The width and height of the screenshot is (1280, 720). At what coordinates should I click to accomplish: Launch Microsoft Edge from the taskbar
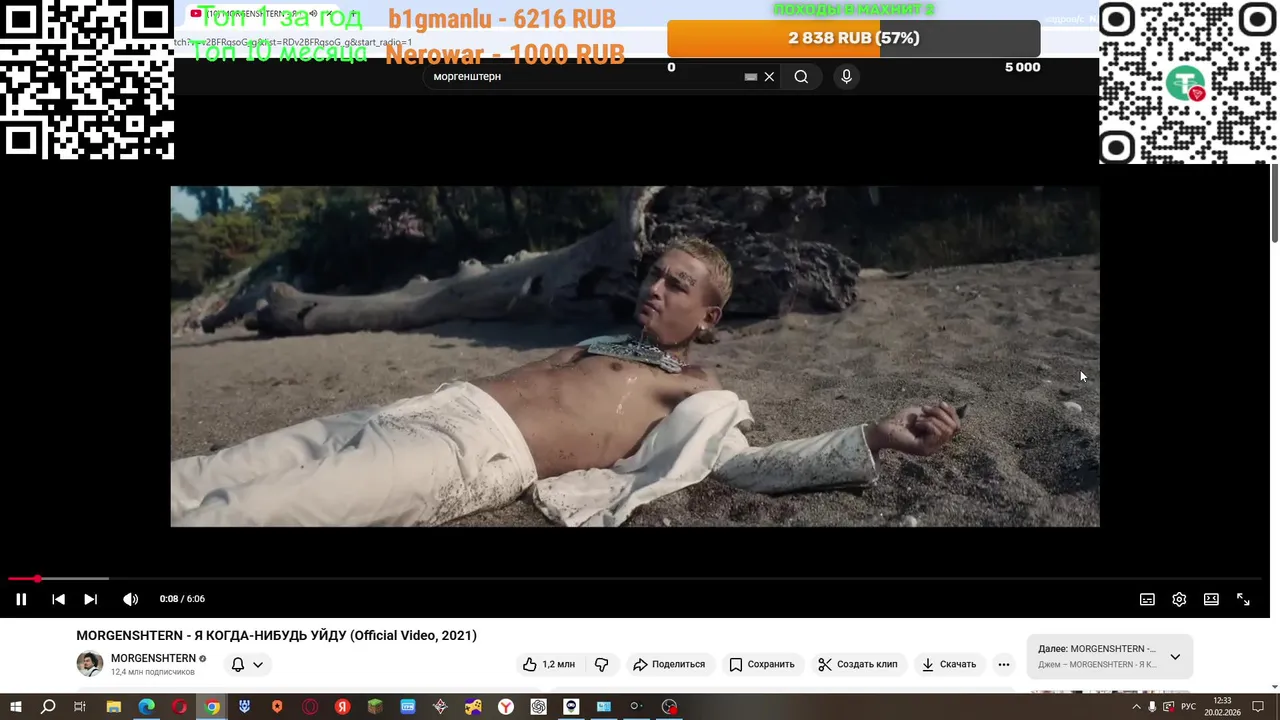146,707
